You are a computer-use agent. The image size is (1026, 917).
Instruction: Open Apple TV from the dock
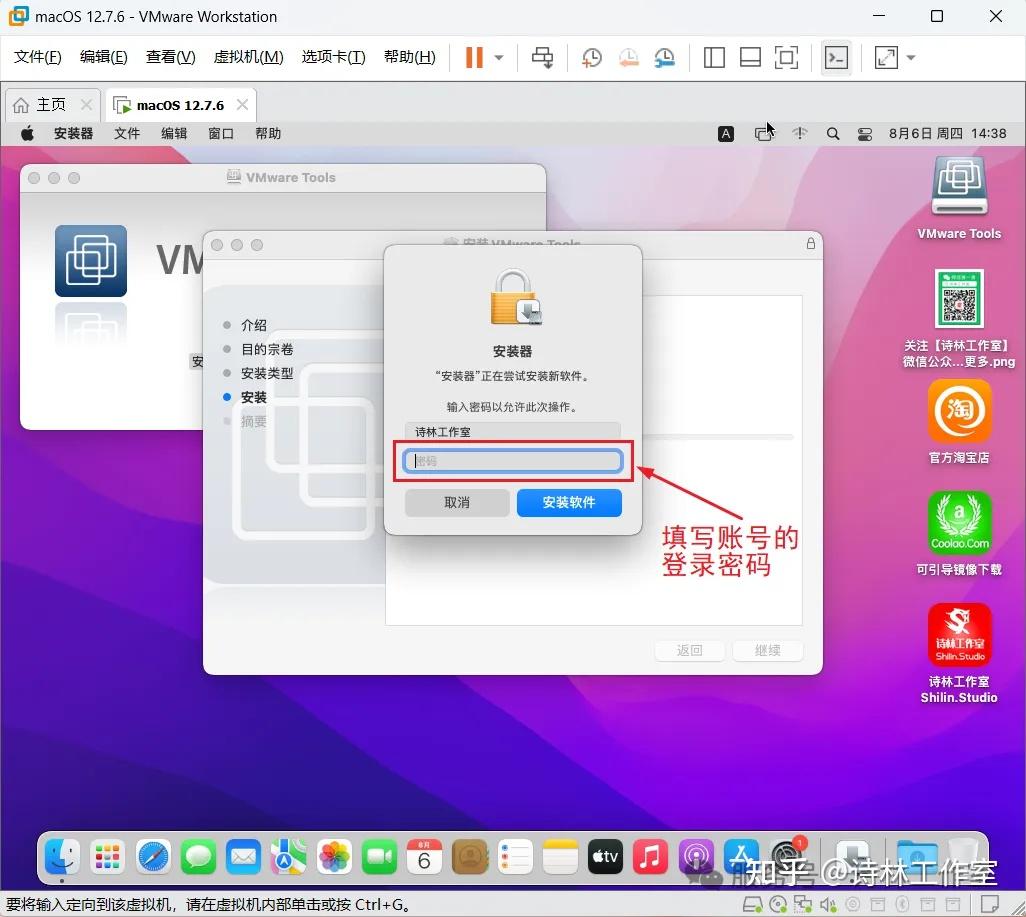(605, 856)
